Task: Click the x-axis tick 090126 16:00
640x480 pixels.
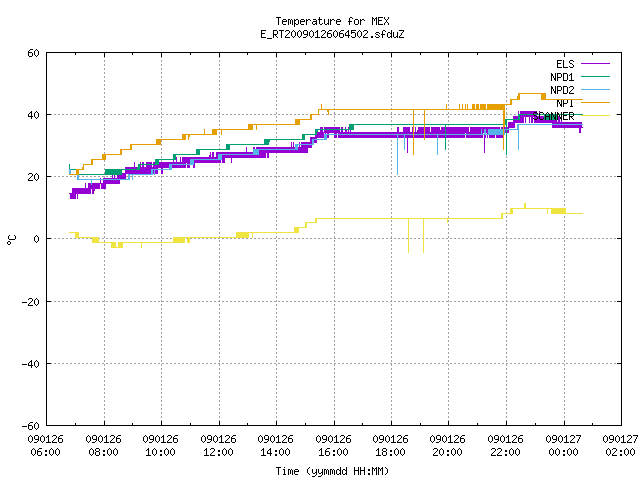Action: [334, 446]
